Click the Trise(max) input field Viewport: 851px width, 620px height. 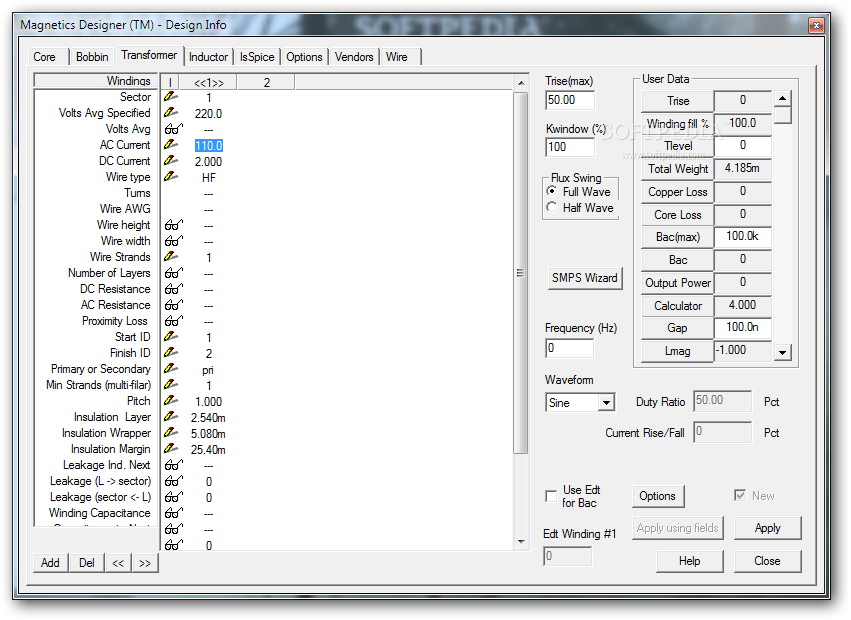pos(569,100)
